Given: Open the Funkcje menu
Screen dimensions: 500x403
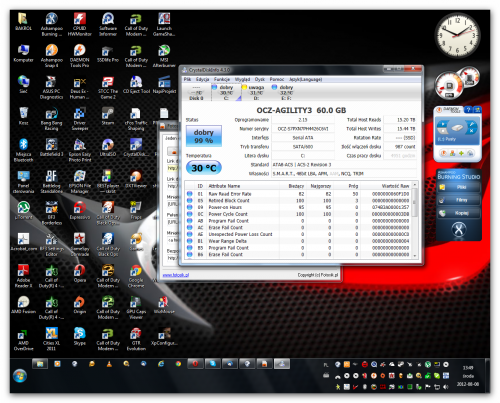Looking at the screenshot, I should click(x=222, y=79).
